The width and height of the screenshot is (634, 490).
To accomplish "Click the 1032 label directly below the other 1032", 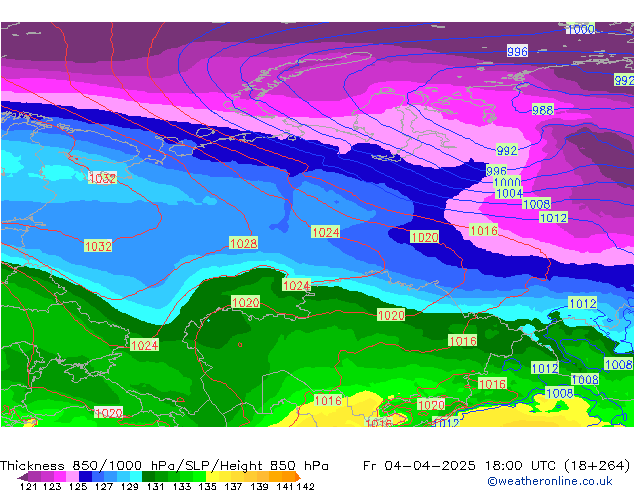I will 98,246.
